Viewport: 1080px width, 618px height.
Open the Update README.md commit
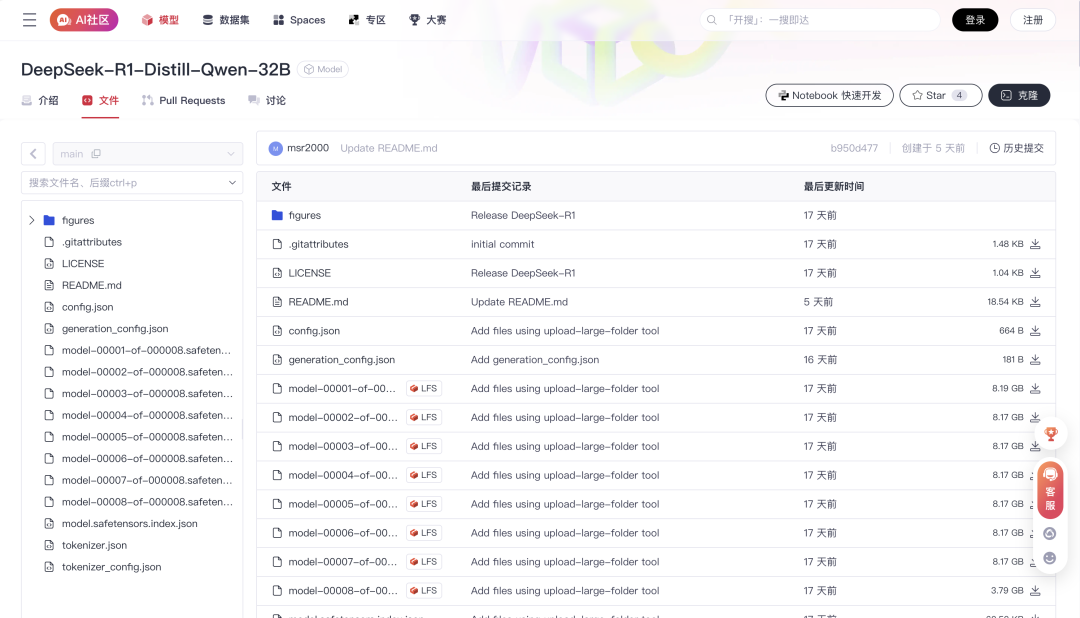click(x=388, y=148)
